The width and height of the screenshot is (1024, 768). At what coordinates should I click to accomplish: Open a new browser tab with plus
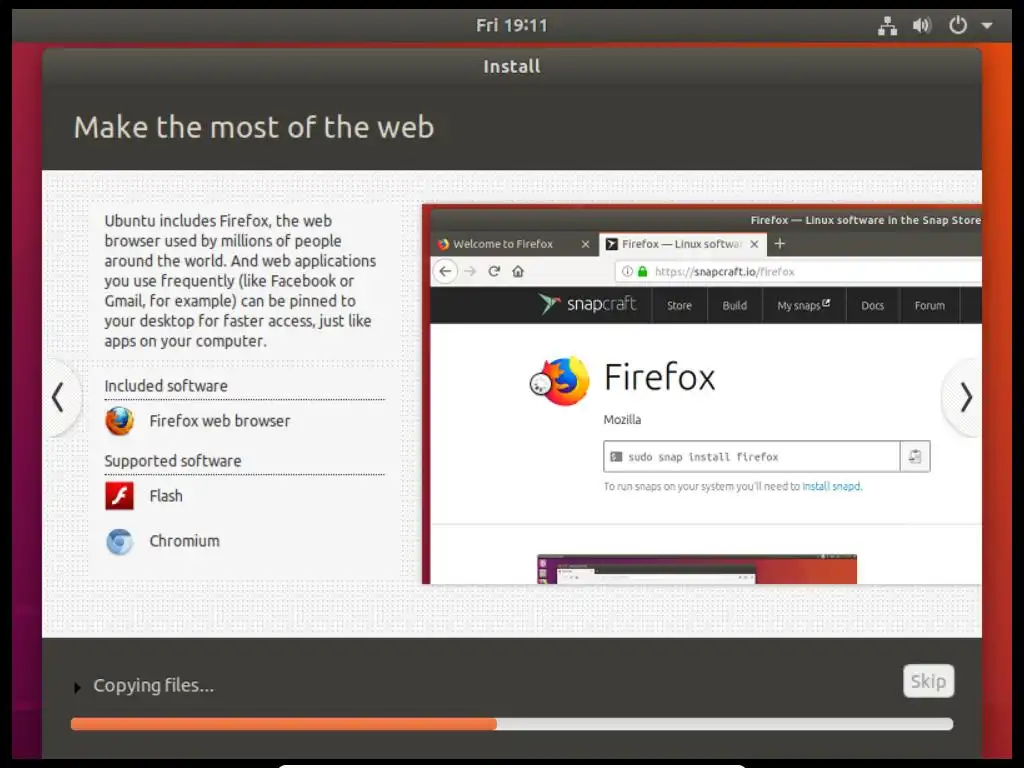[x=780, y=244]
